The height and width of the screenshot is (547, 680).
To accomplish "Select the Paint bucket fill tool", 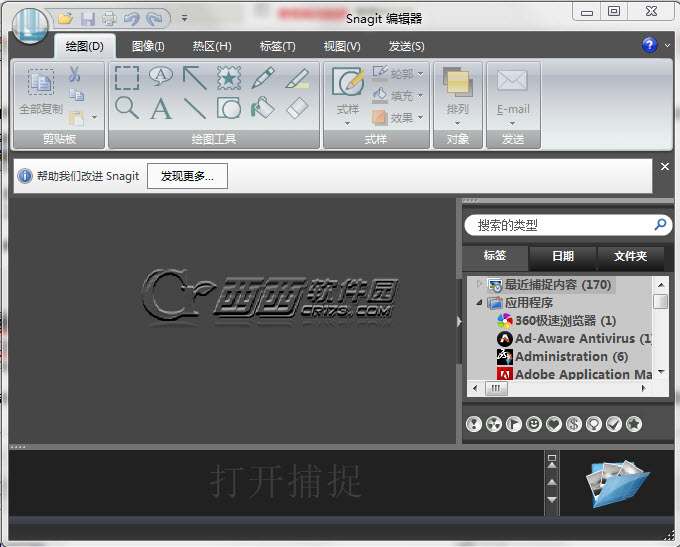I will pyautogui.click(x=263, y=108).
